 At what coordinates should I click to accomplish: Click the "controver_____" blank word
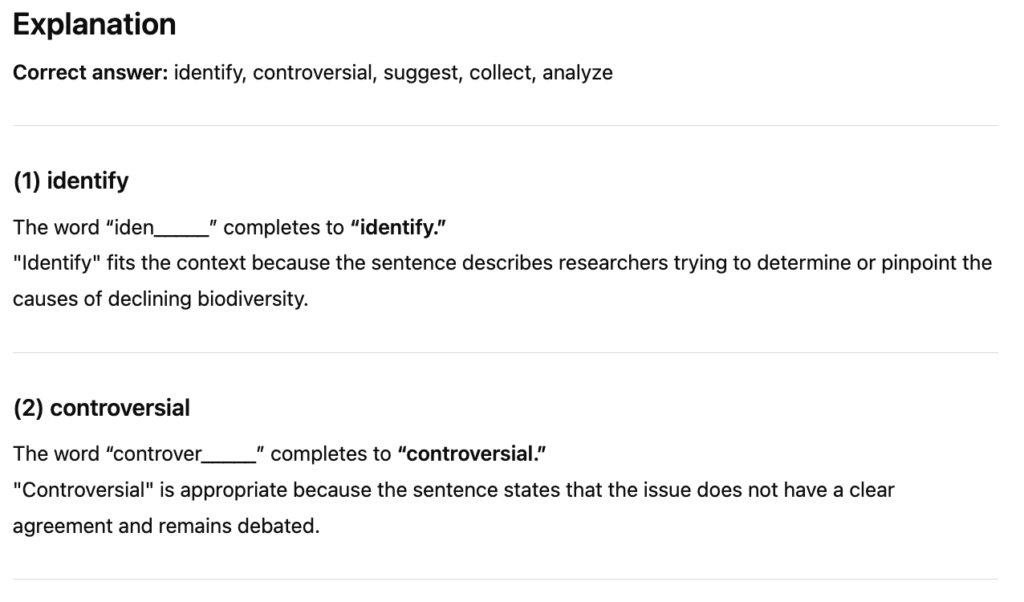click(x=184, y=454)
